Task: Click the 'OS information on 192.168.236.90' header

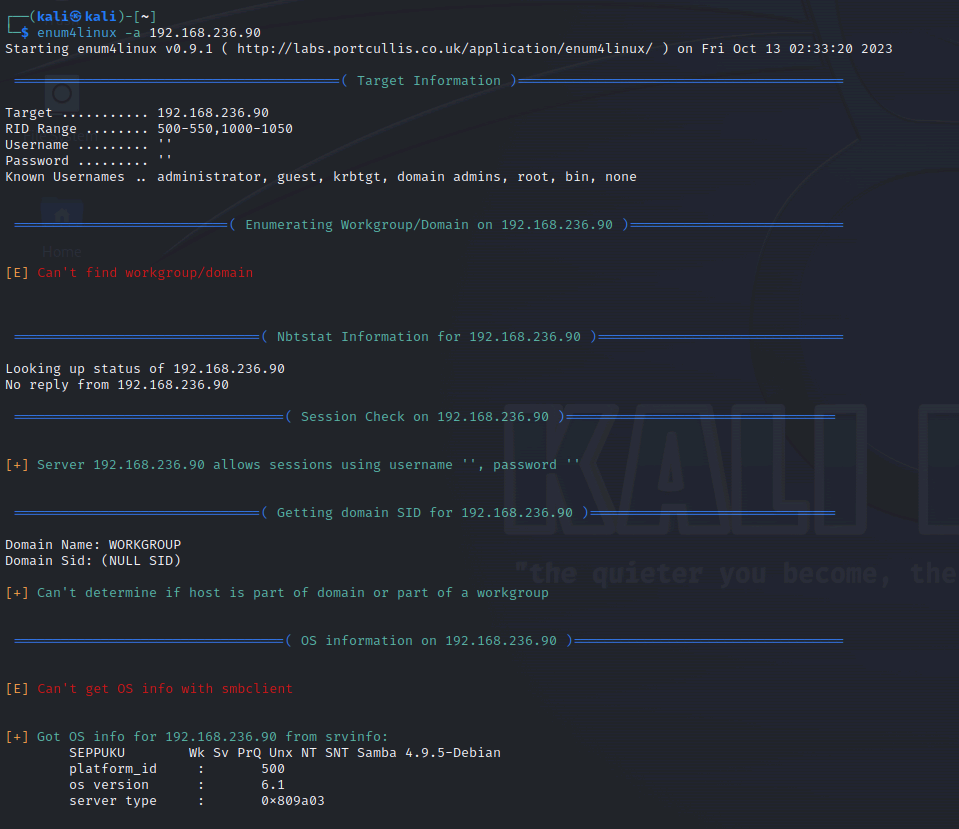Action: coord(429,641)
